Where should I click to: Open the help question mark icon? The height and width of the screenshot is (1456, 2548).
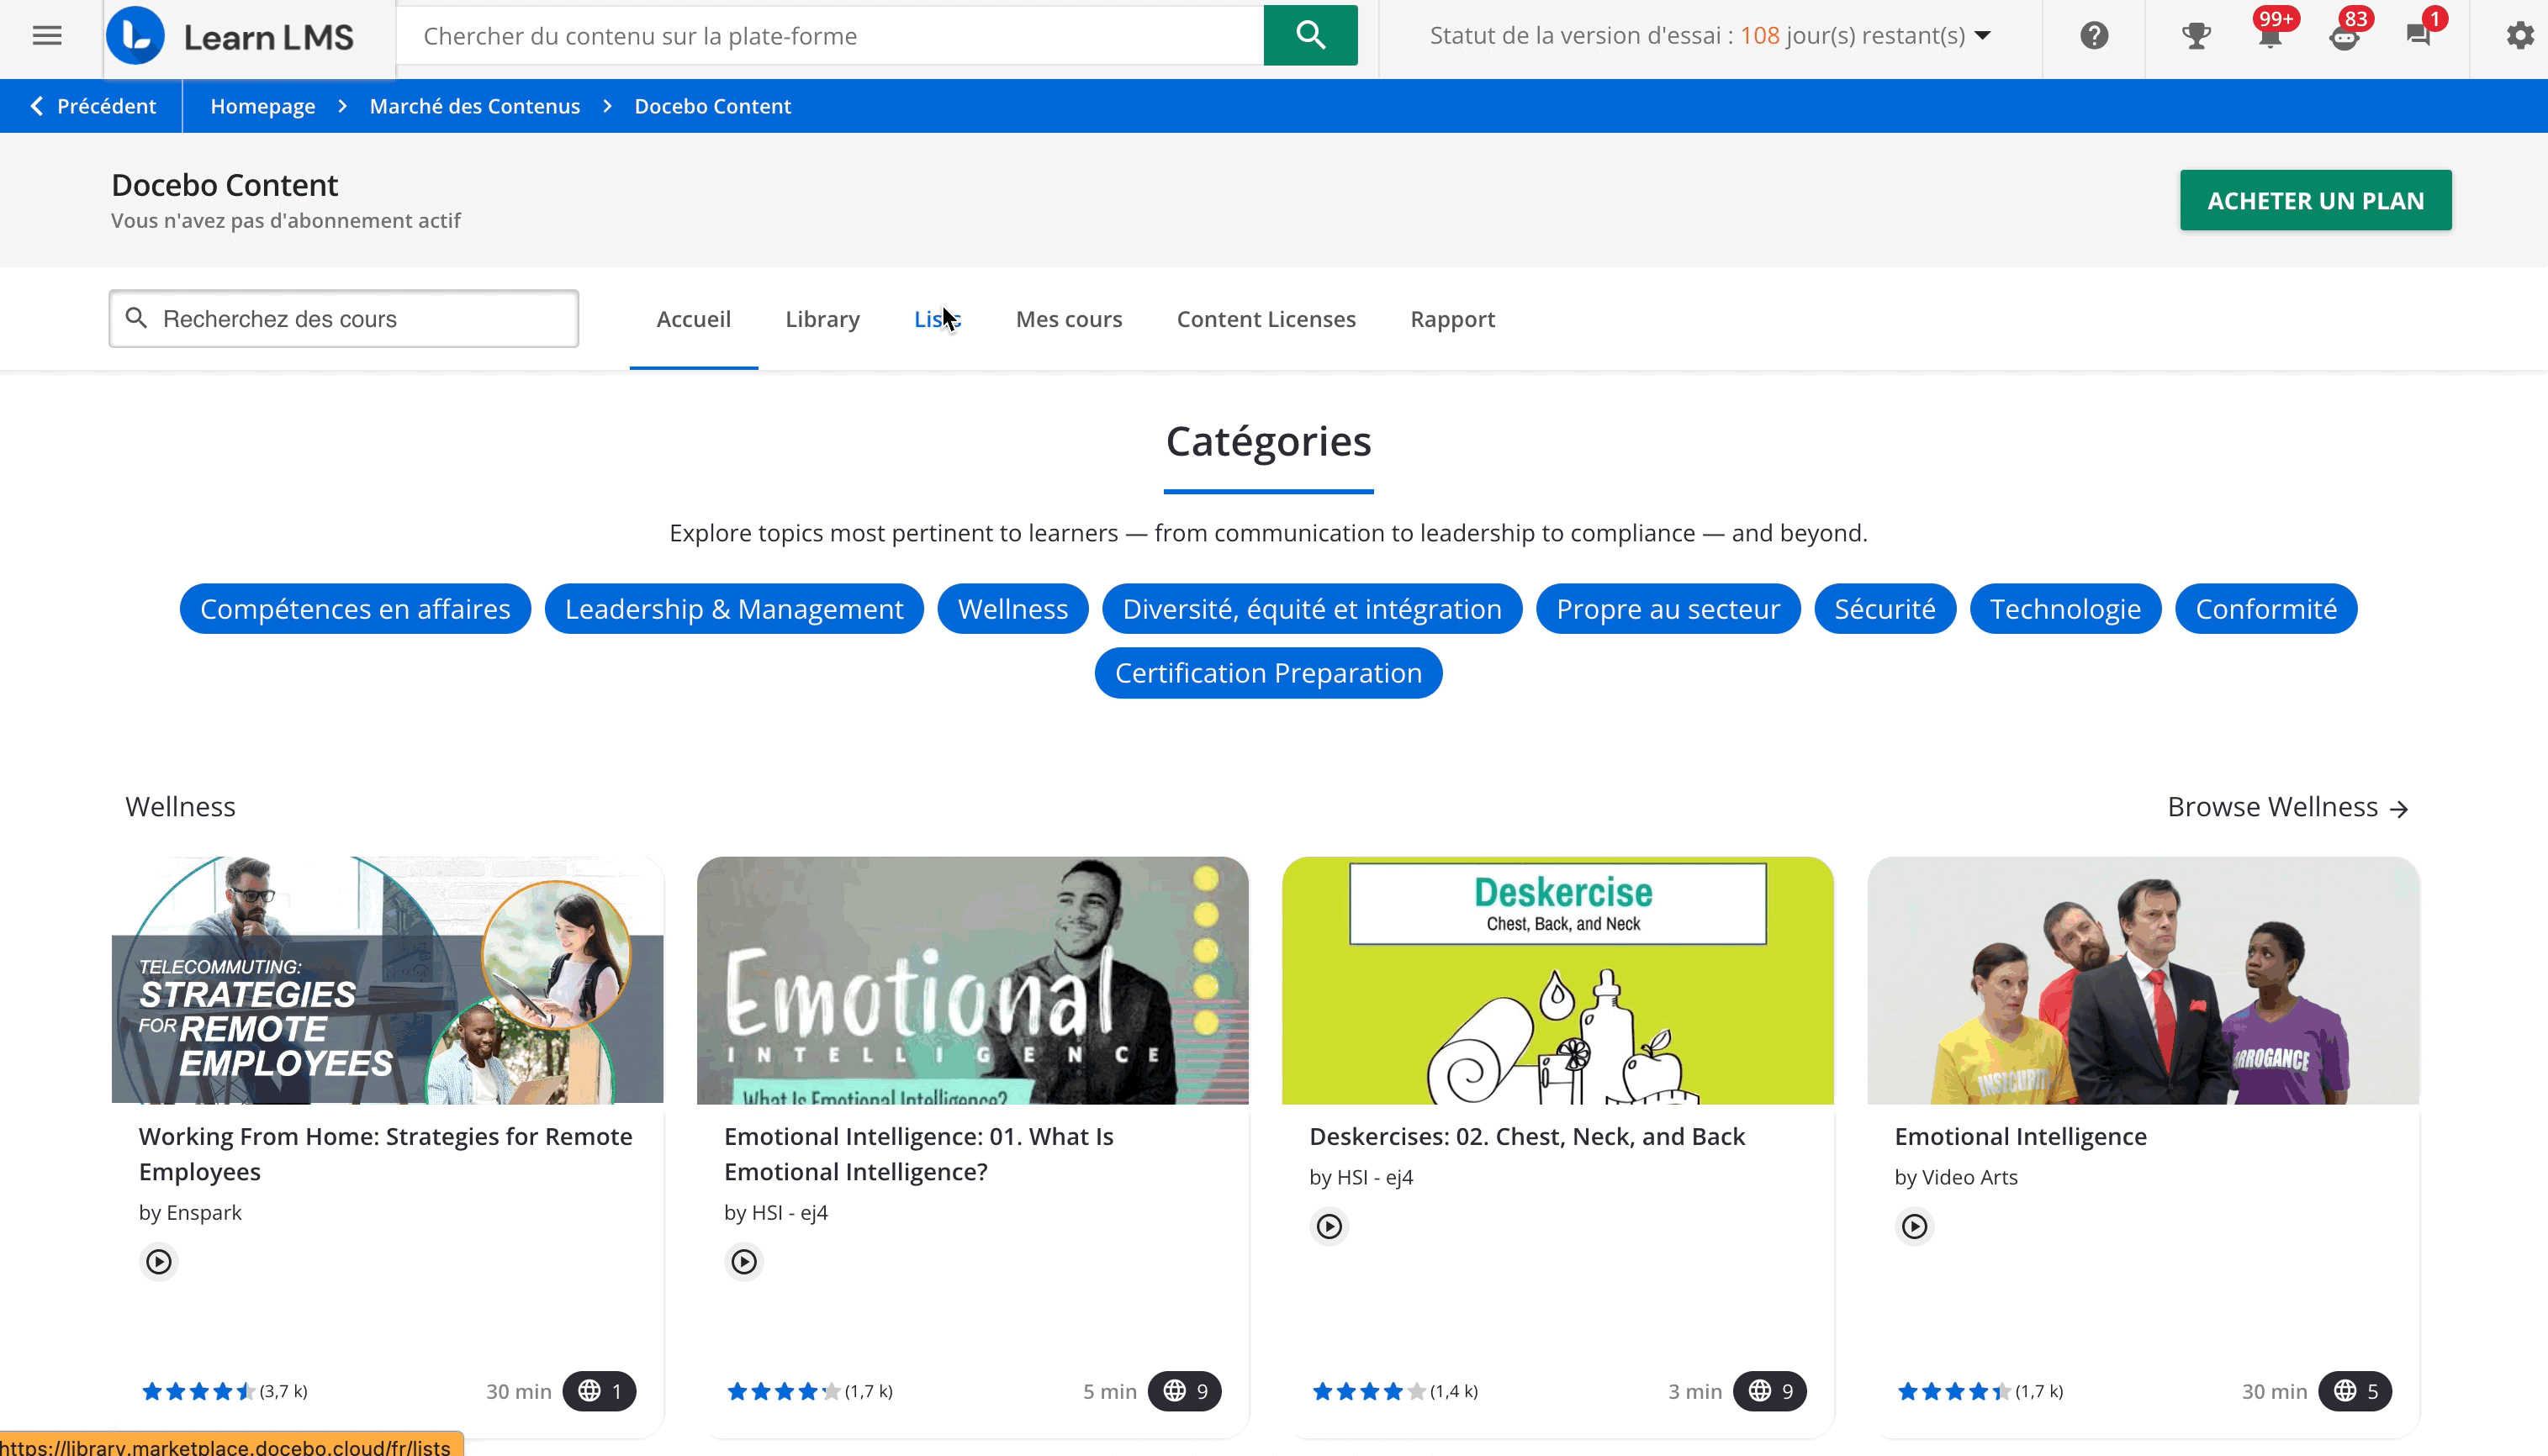pos(2094,36)
